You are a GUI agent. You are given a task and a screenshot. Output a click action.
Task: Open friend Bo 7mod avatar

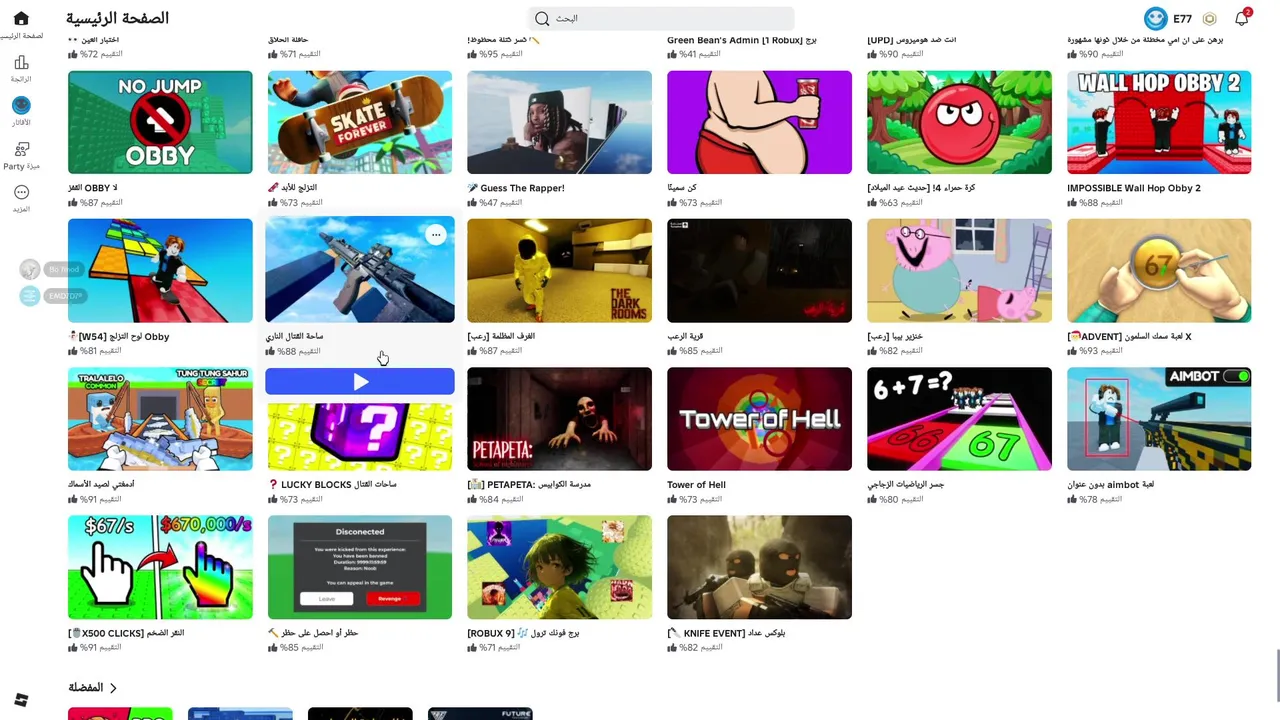30,269
